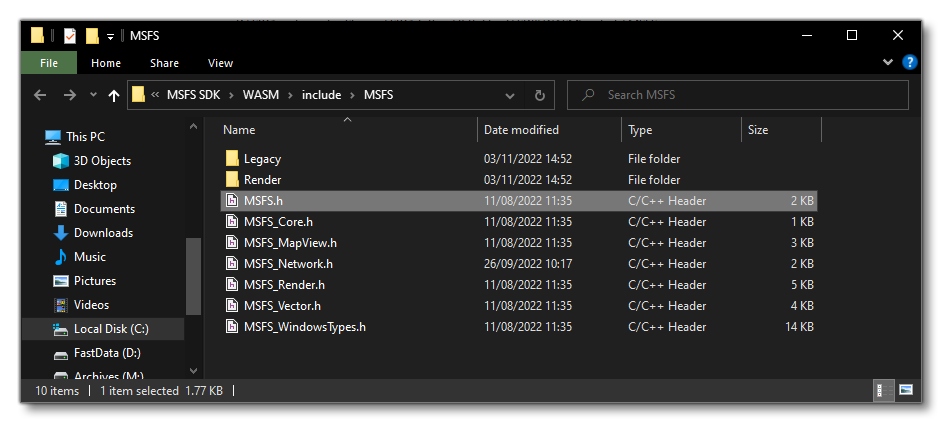The width and height of the screenshot is (942, 423).
Task: Click the MSFS_Network.h file icon
Action: [x=231, y=264]
